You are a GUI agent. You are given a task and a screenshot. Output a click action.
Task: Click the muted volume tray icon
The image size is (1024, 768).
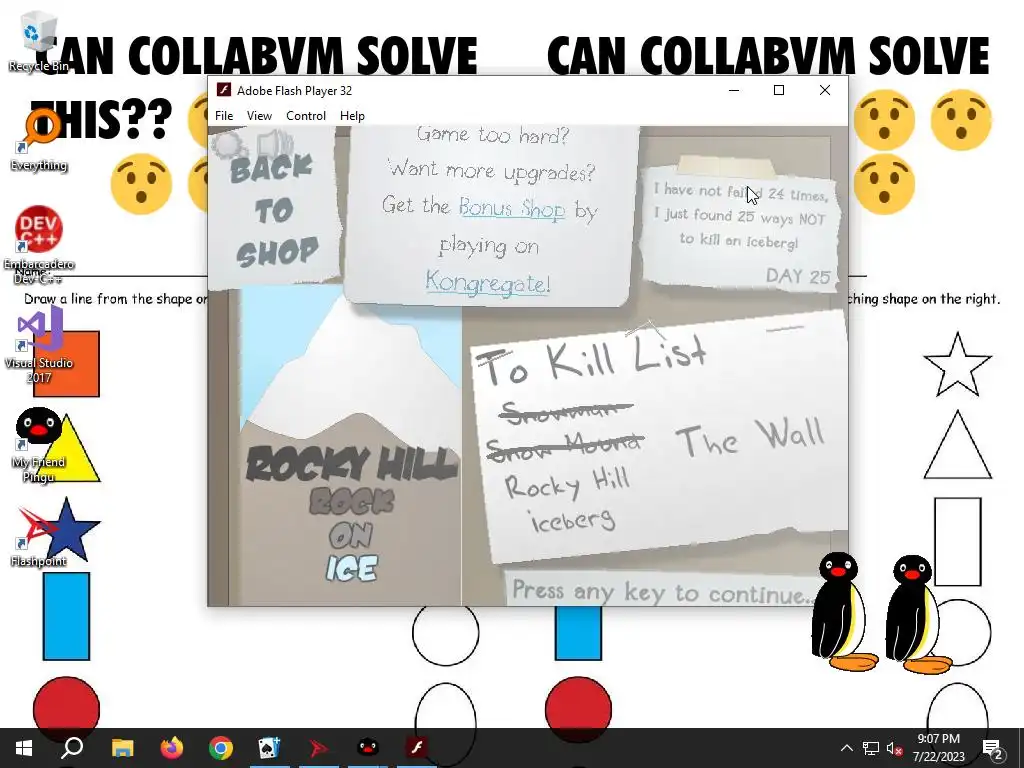894,748
